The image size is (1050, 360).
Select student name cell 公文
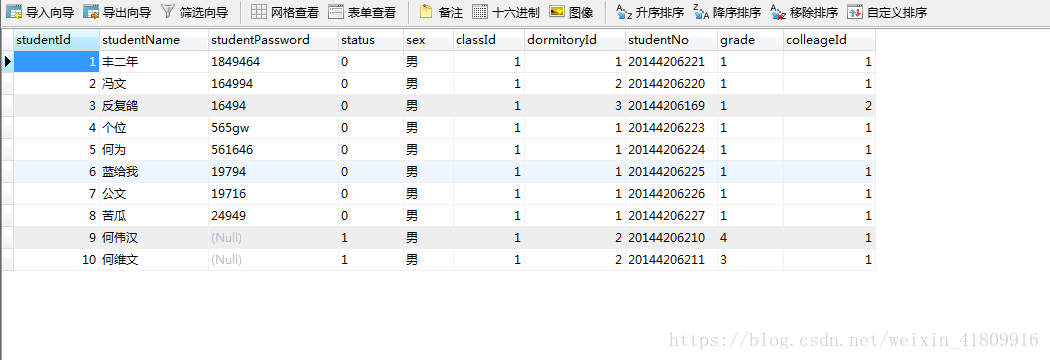154,194
